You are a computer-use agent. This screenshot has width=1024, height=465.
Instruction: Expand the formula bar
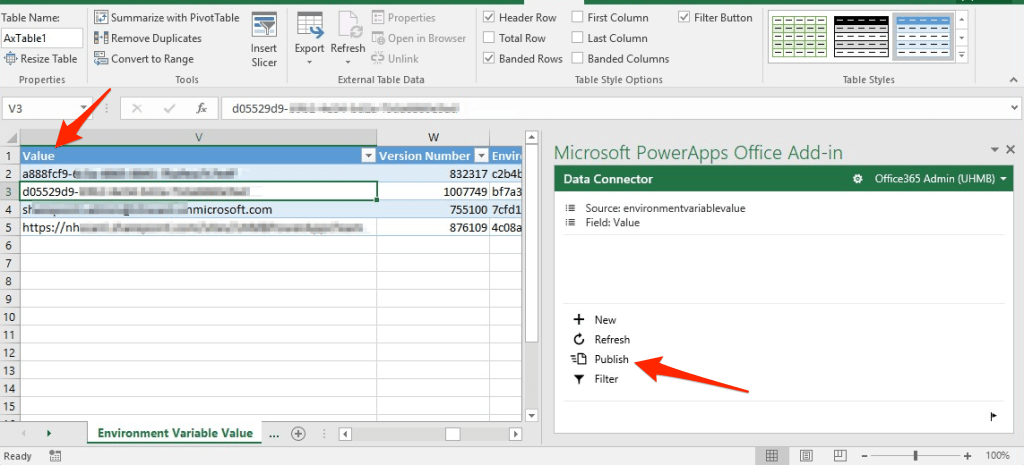point(1014,108)
